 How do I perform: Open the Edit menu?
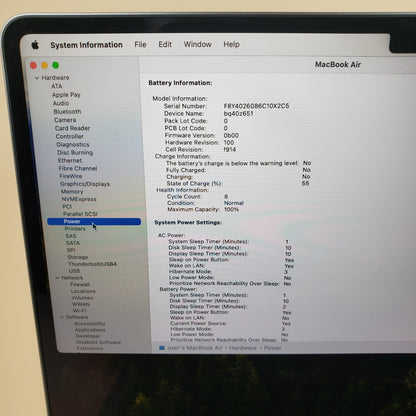click(165, 44)
